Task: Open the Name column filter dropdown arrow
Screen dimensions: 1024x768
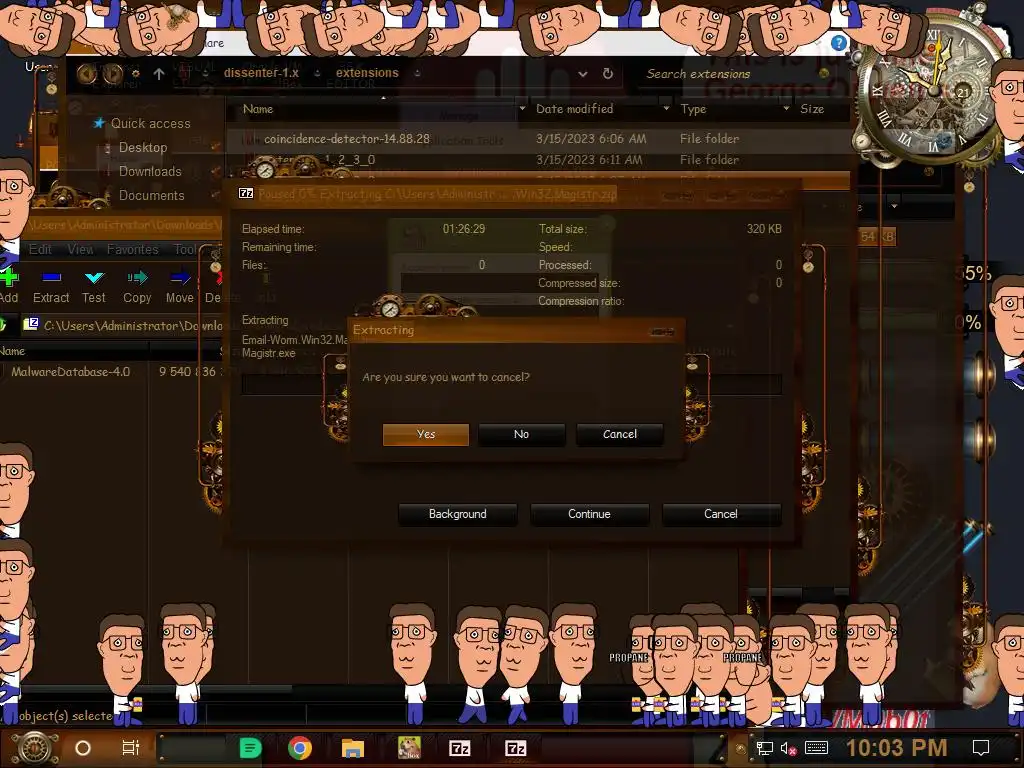Action: (522, 108)
